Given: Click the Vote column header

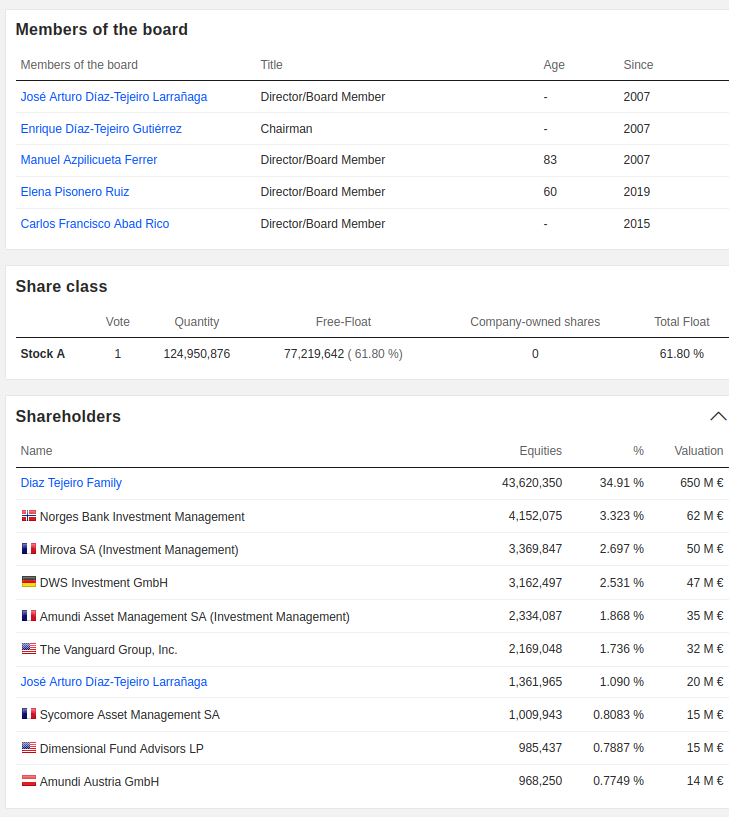Looking at the screenshot, I should click(x=118, y=322).
